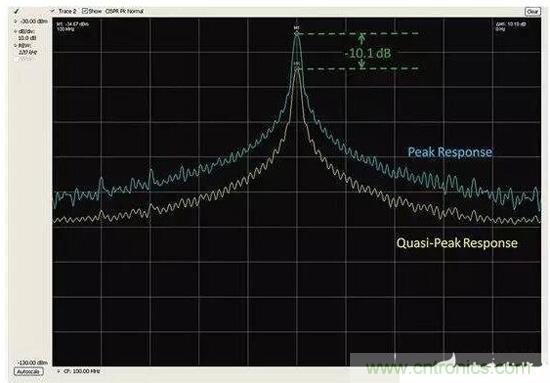
Task: Expand the dB/div setting arrow
Action: [15, 32]
